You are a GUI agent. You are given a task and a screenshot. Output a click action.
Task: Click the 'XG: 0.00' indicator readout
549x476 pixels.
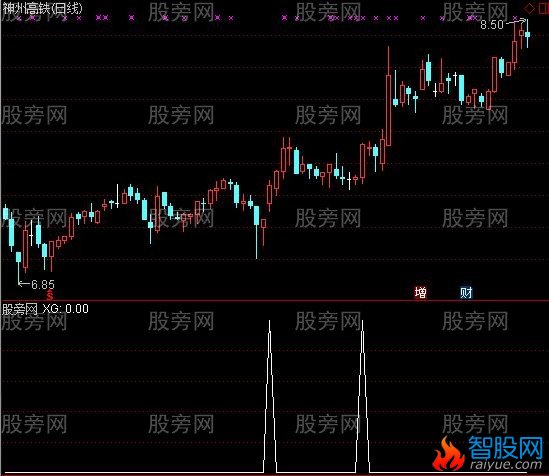pos(65,309)
